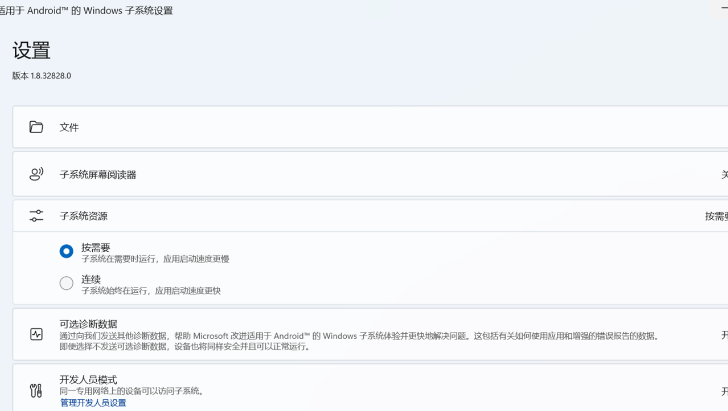
Task: Click the 设置 page heading
Action: (31, 50)
